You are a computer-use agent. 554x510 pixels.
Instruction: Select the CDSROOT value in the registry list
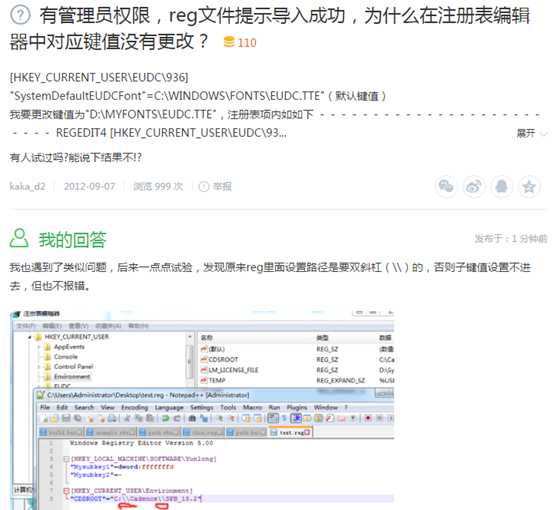pyautogui.click(x=219, y=359)
